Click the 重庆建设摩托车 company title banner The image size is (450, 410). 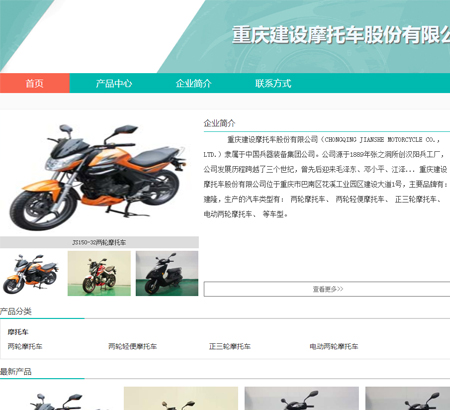(341, 35)
